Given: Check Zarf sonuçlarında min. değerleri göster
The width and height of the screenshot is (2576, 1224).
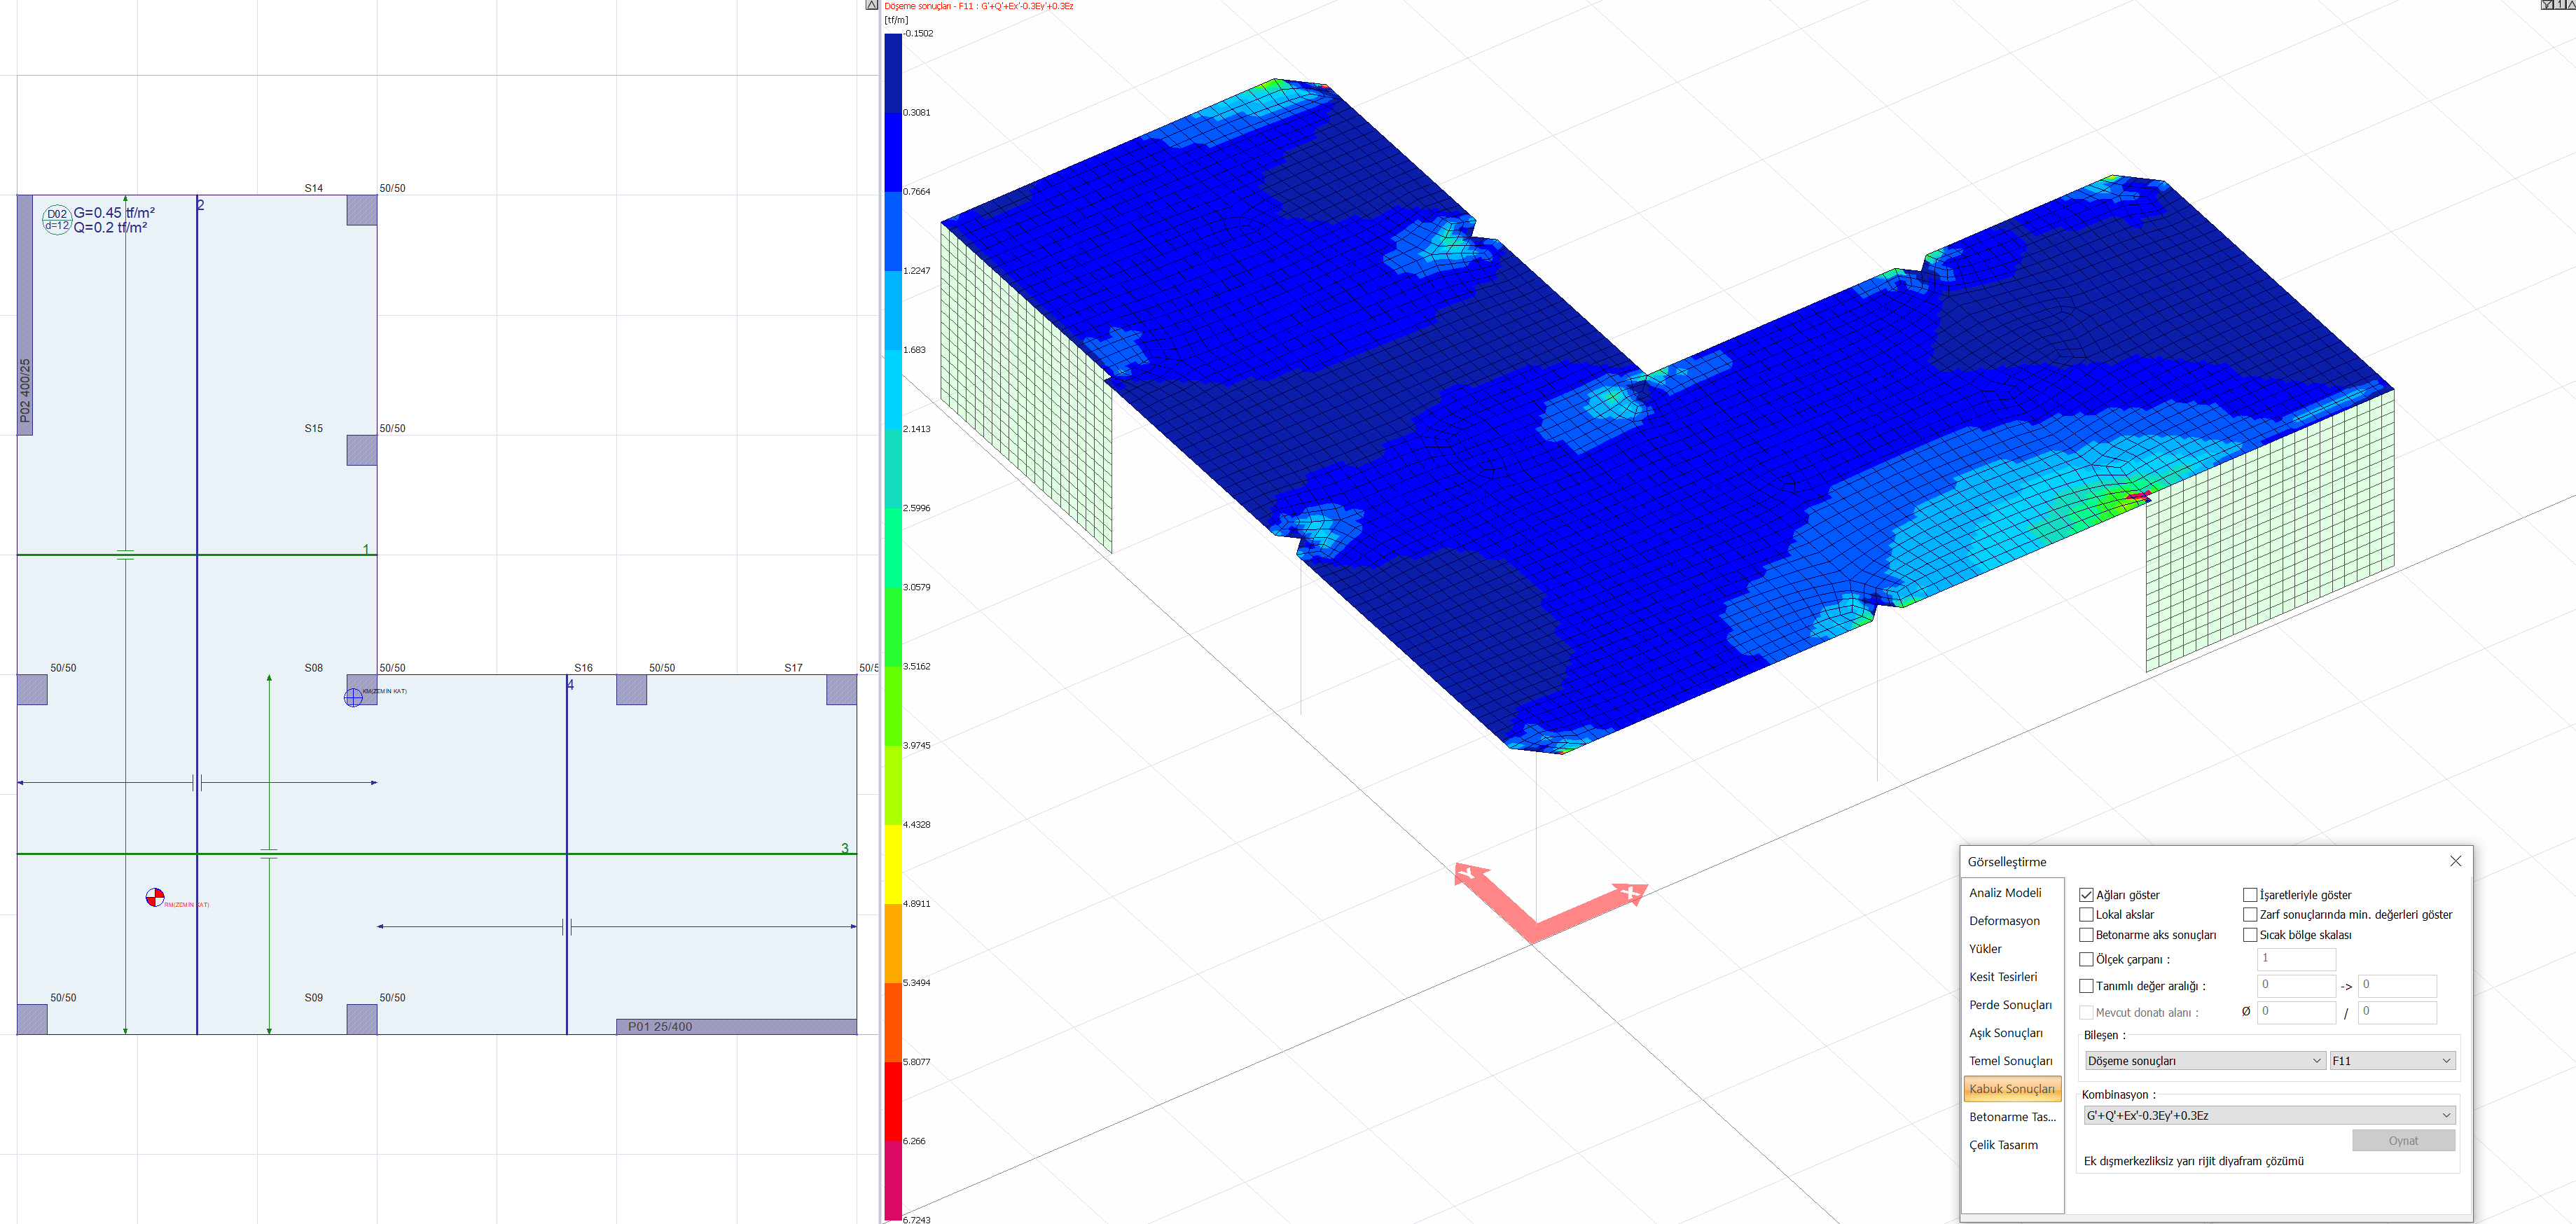Looking at the screenshot, I should click(x=2251, y=914).
